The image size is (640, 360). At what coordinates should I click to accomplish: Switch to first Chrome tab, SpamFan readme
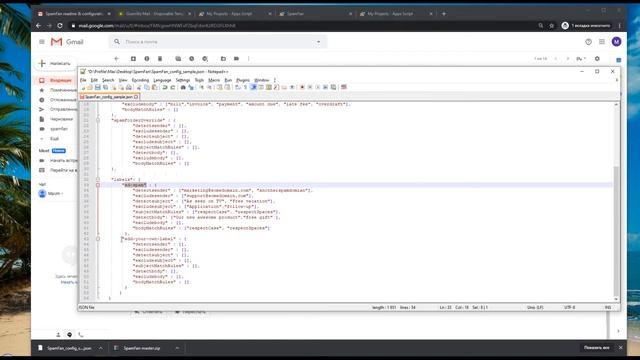(x=74, y=14)
